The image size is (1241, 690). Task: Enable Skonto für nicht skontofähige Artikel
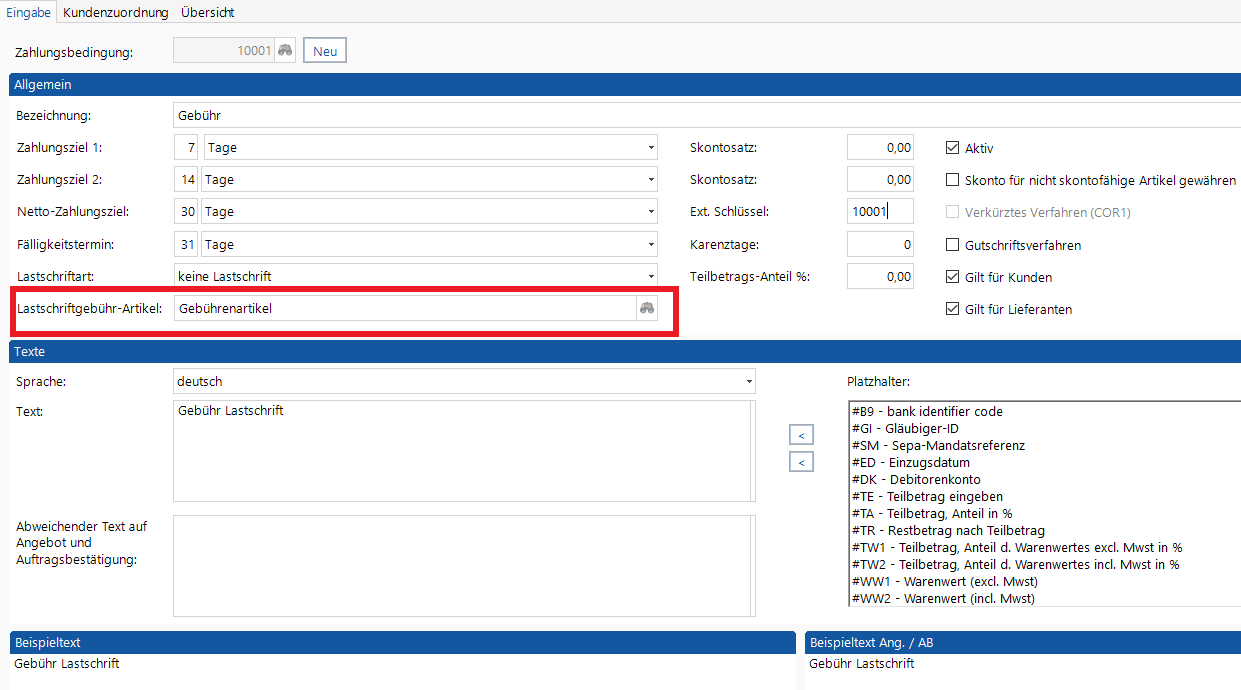(x=952, y=180)
